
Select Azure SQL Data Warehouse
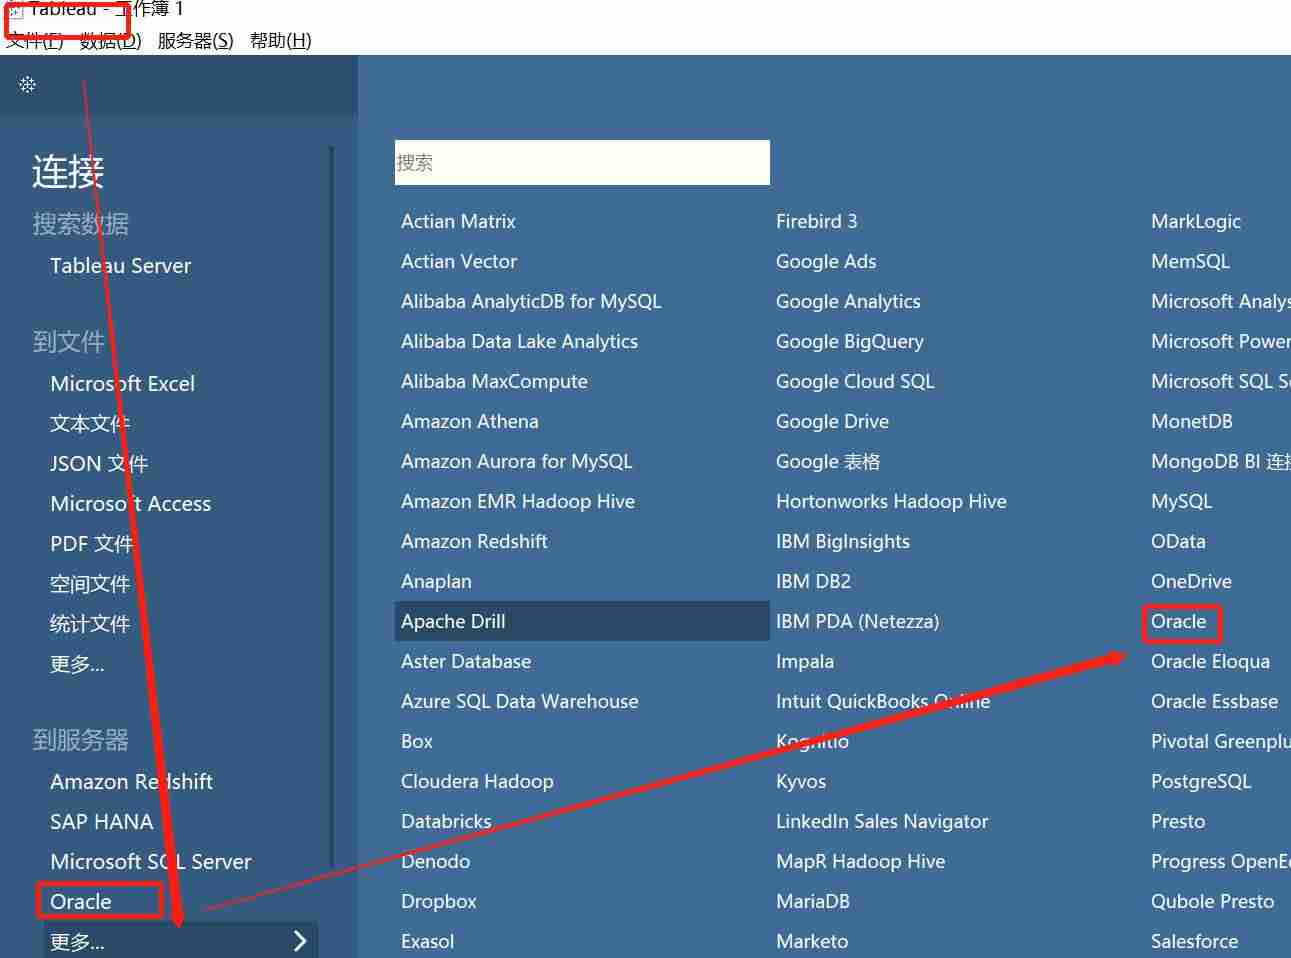point(519,701)
